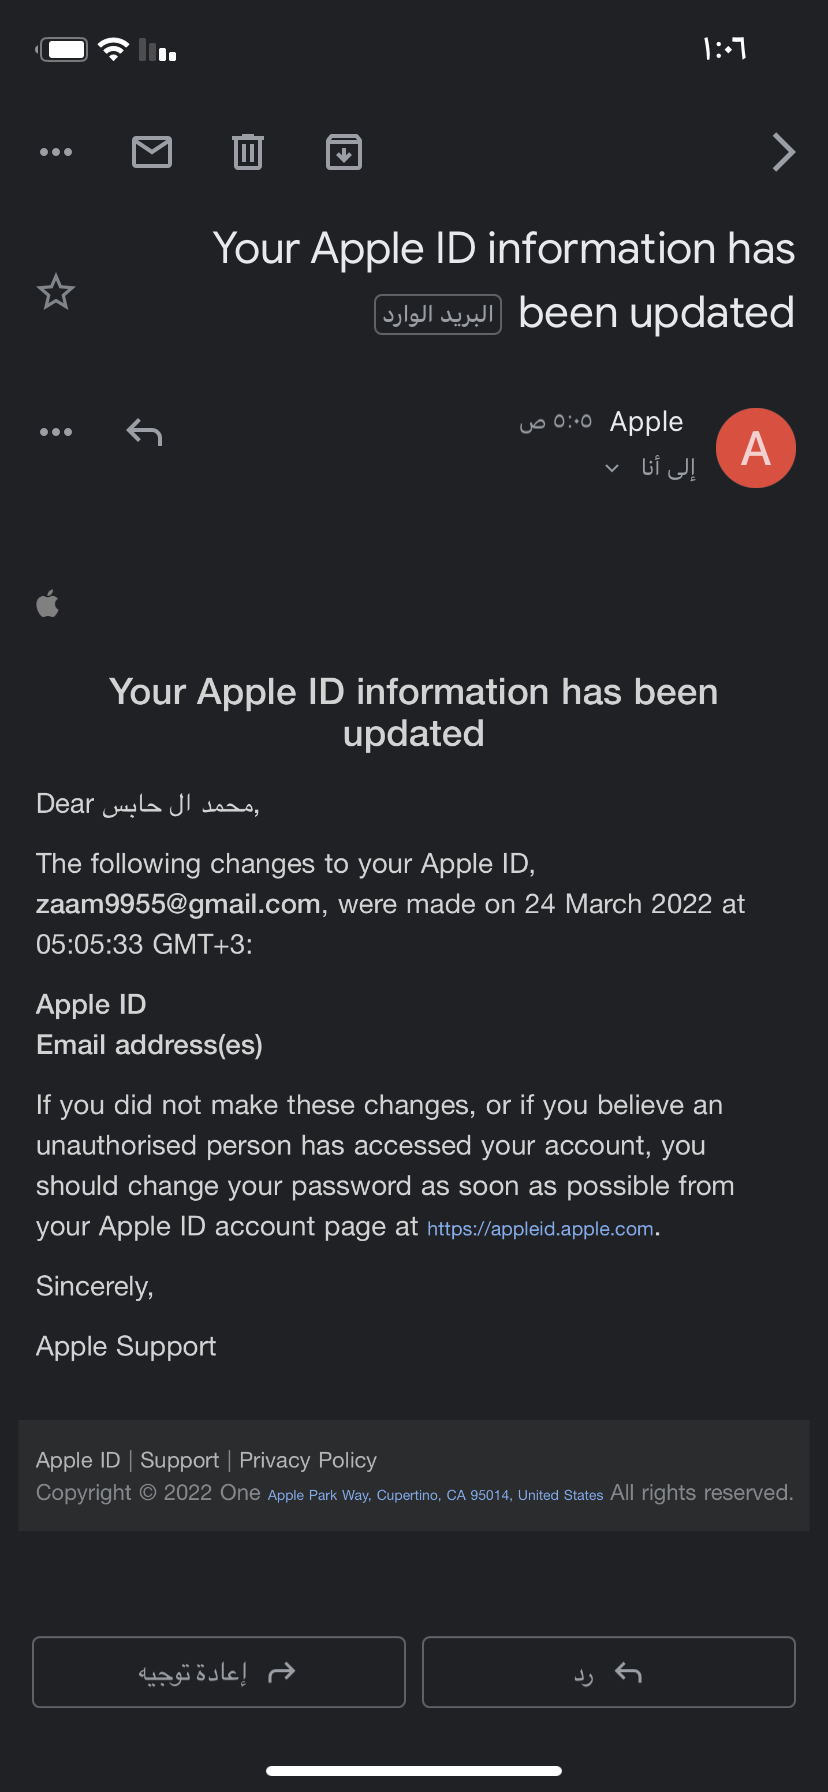Open the Privacy Policy footer link
Screen dimensions: 828x1792
(x=308, y=1460)
